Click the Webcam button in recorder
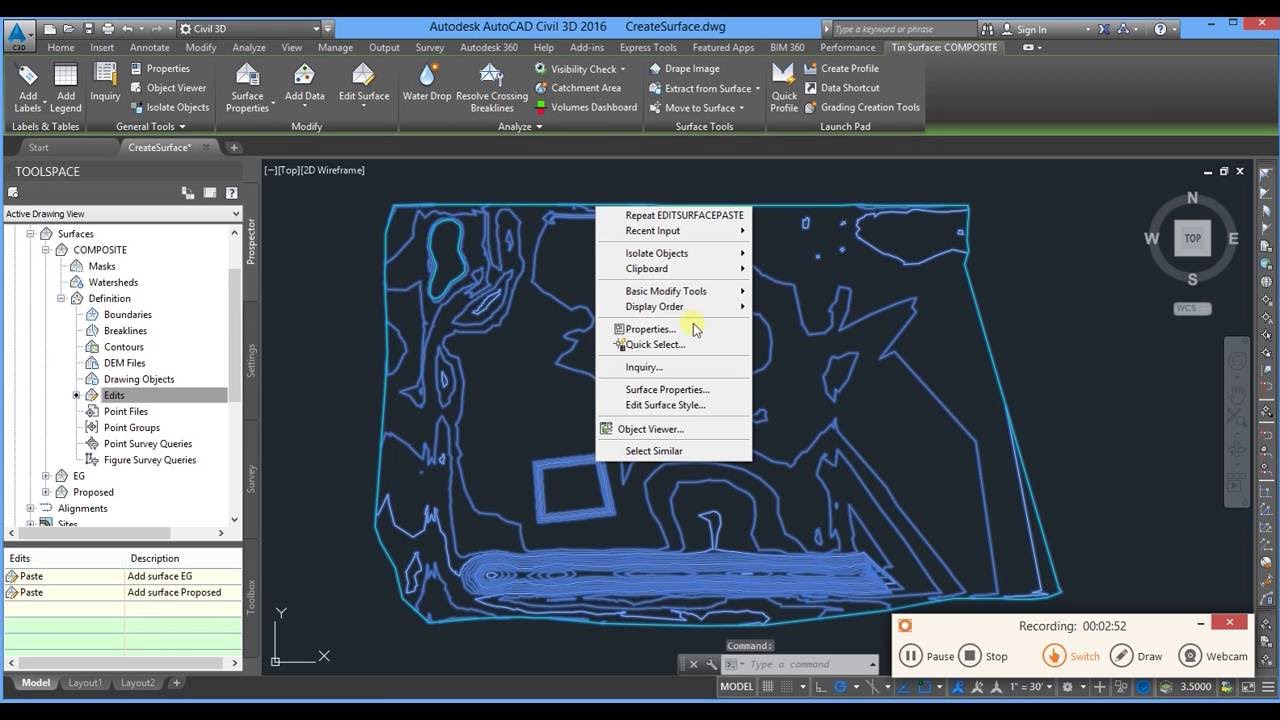The image size is (1280, 720). (1213, 656)
